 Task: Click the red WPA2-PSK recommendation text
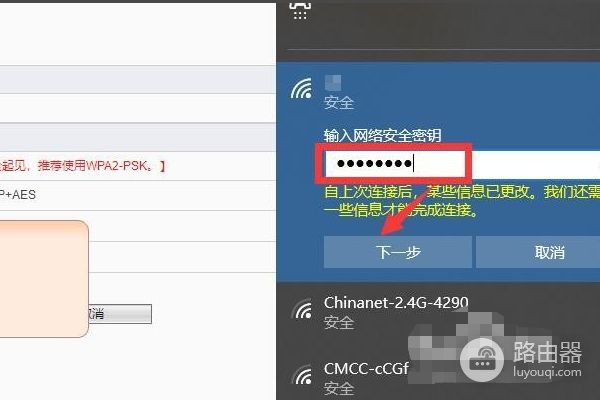click(82, 166)
